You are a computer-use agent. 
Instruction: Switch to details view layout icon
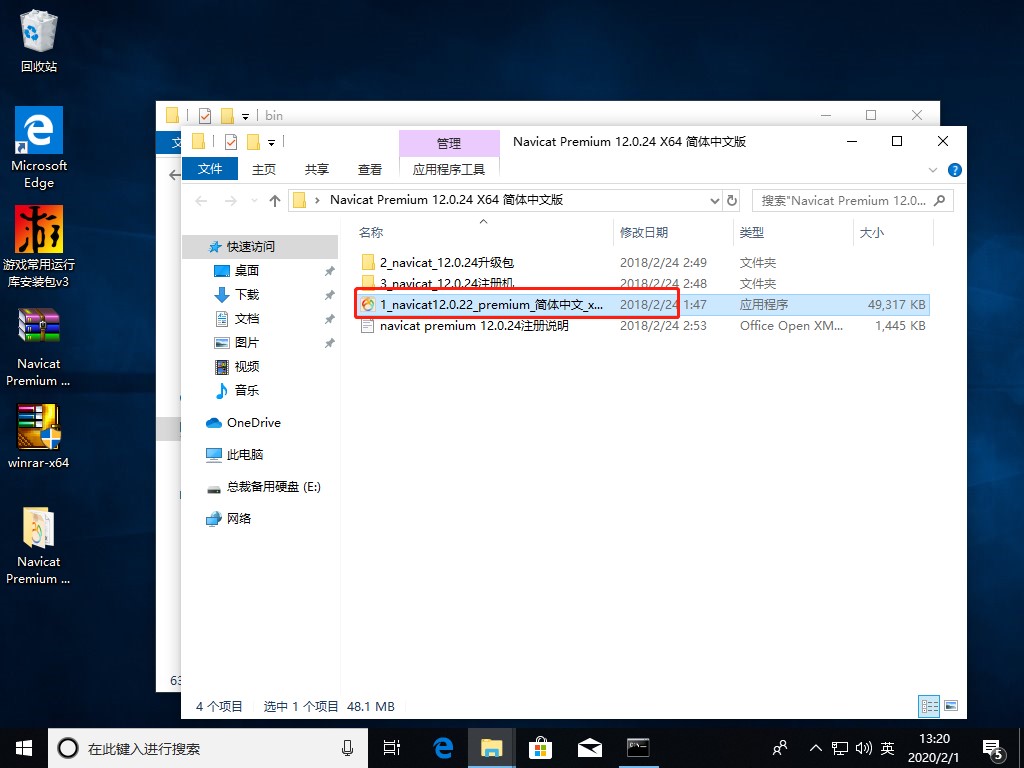click(x=929, y=706)
